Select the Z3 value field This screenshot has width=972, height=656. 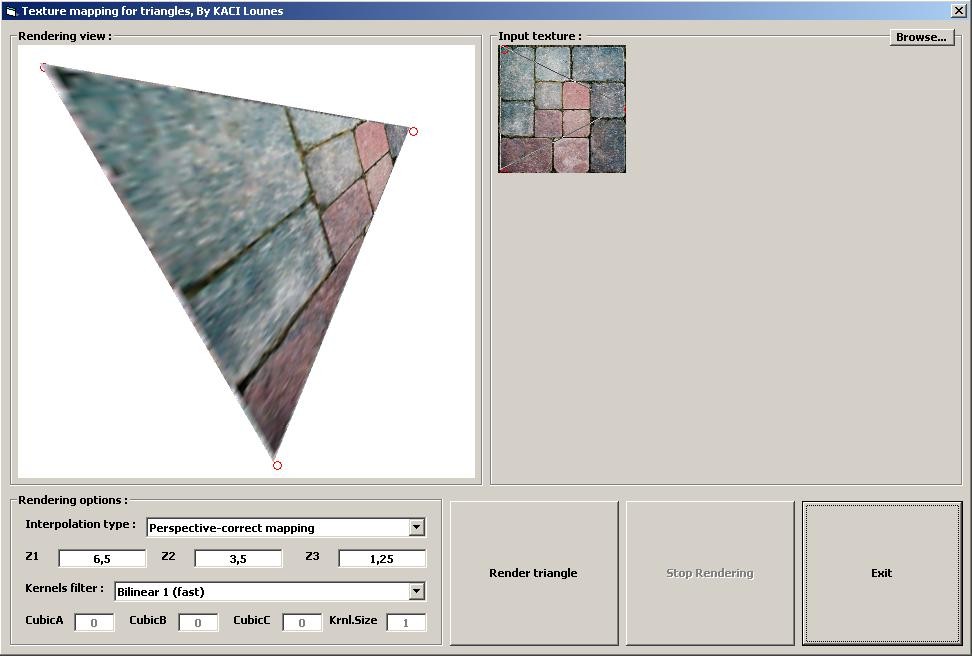382,559
